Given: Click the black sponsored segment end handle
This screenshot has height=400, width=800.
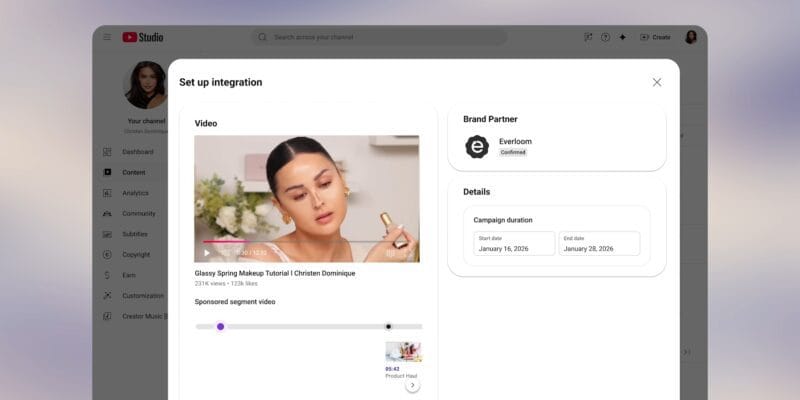Looking at the screenshot, I should (x=388, y=327).
